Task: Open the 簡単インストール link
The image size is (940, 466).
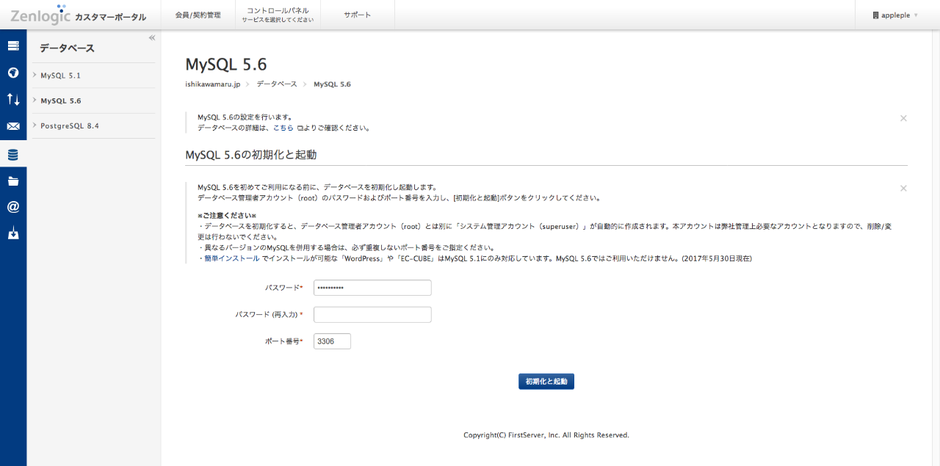Action: 231,258
